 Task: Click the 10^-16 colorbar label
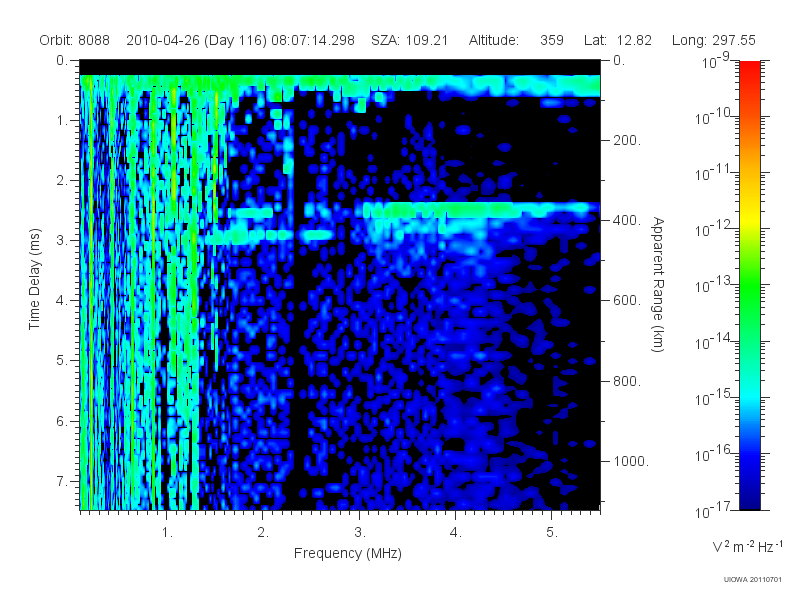(x=714, y=455)
